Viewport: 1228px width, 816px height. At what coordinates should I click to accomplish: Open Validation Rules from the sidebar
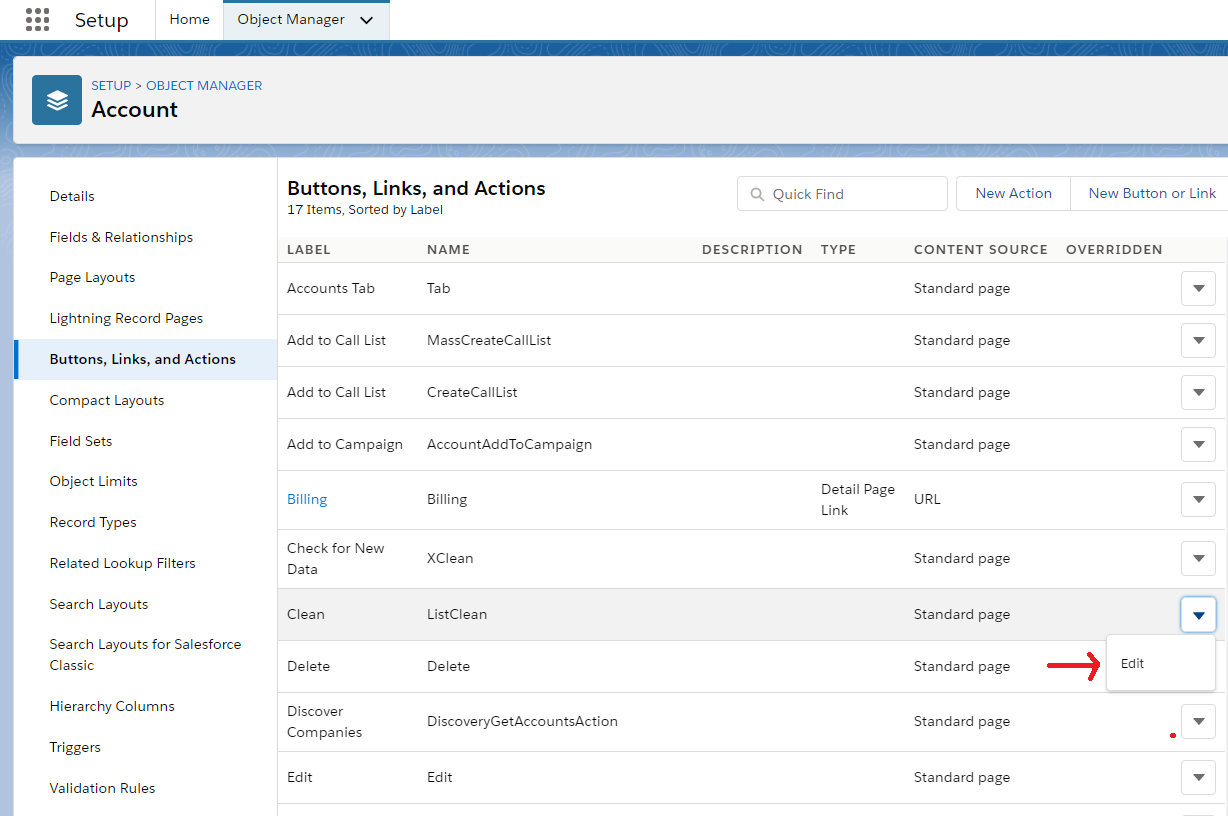coord(102,788)
